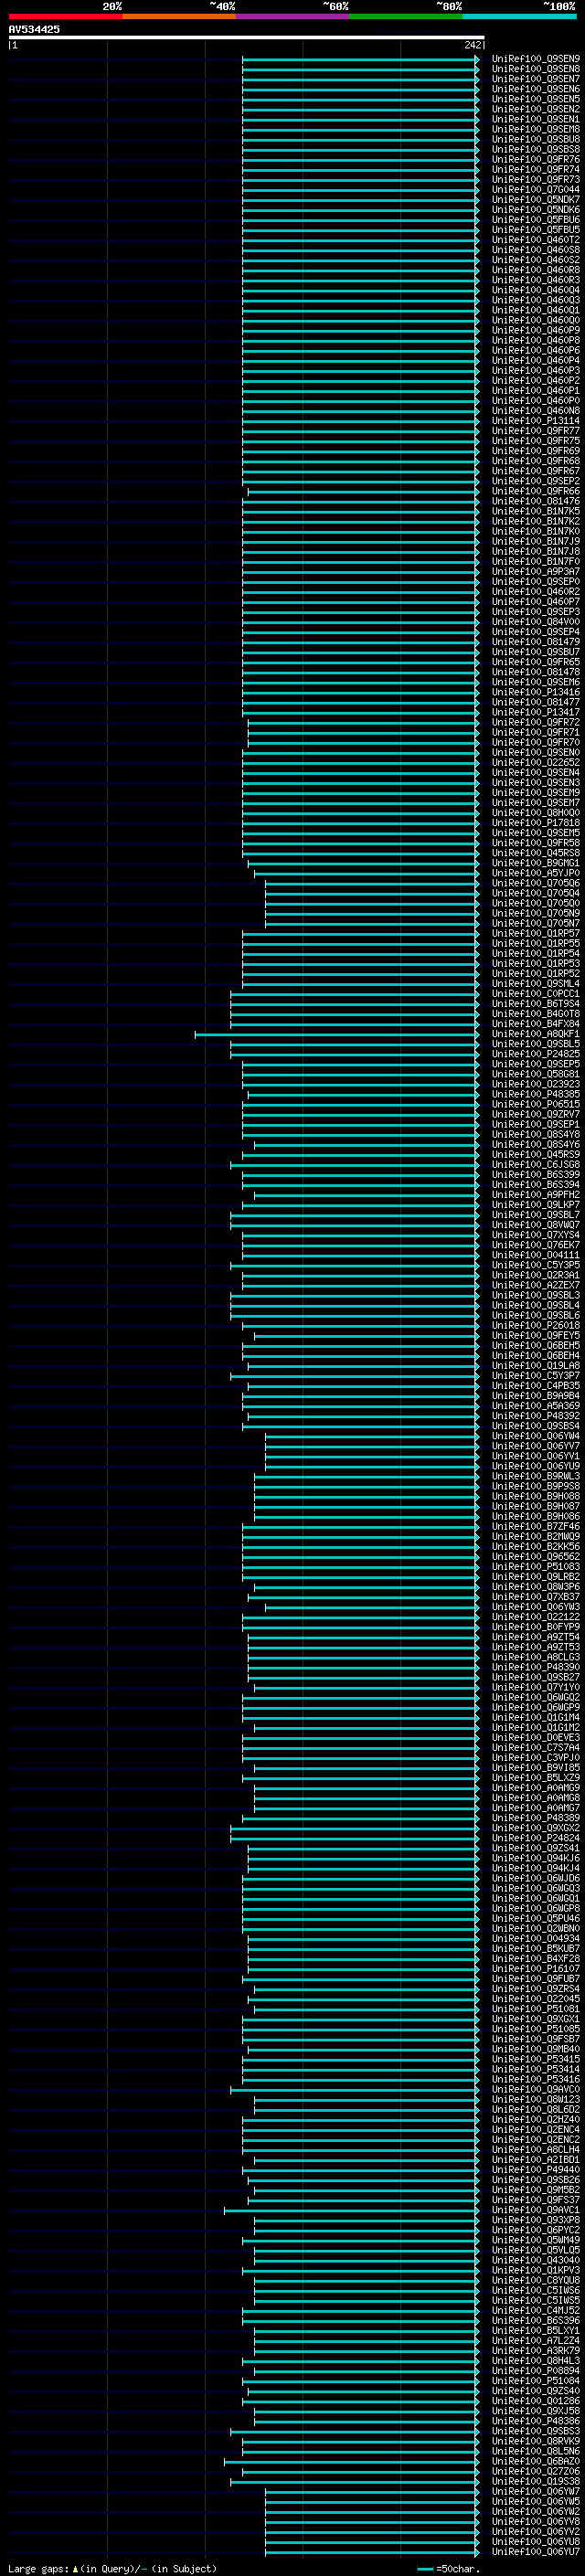This screenshot has width=585, height=2576.
Task: Select the query name AV534425
Action: pos(34,29)
